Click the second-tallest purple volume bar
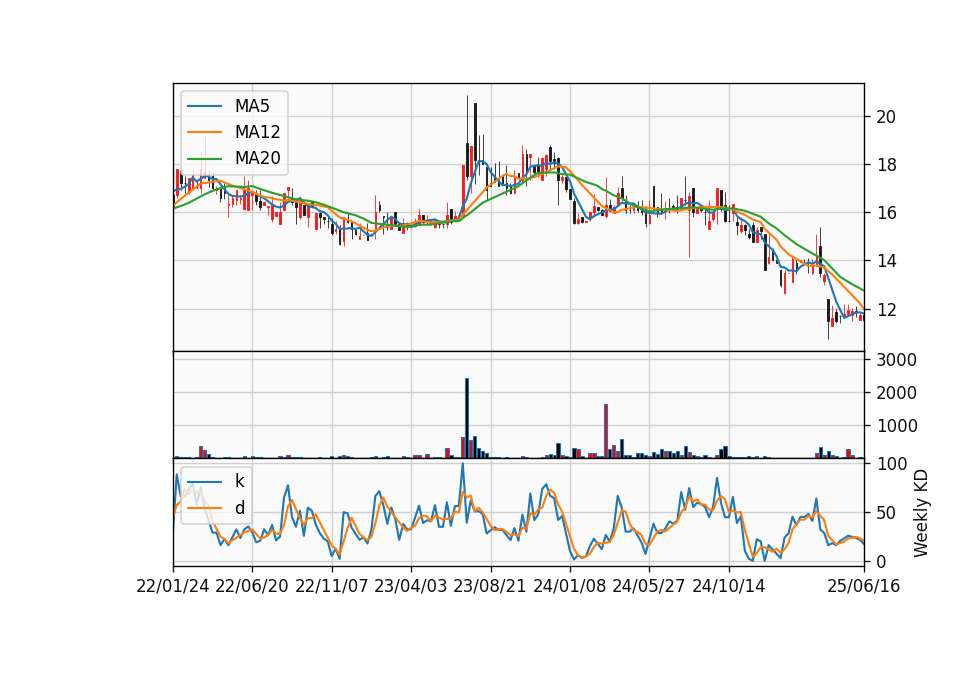The height and width of the screenshot is (690, 960). [x=606, y=431]
